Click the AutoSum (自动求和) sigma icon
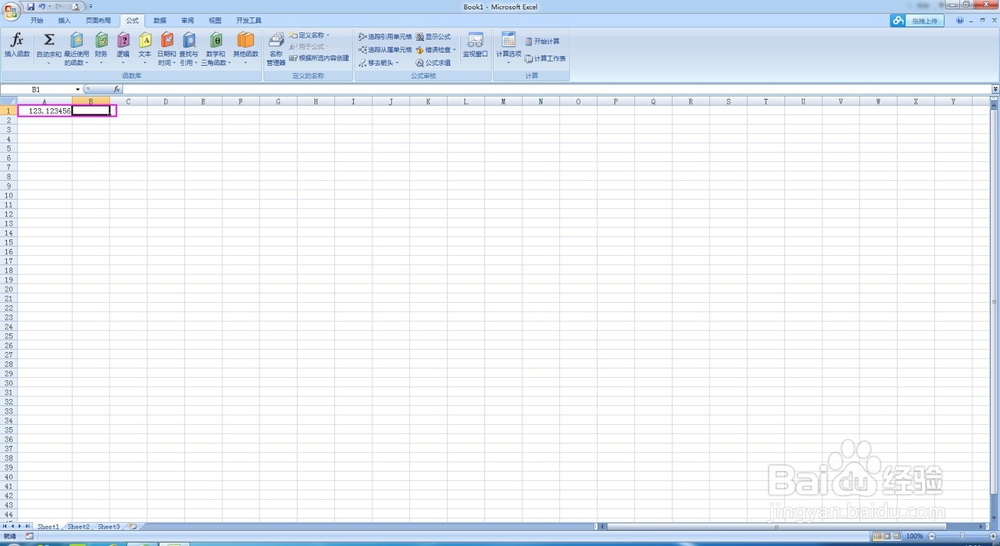1000x546 pixels. (48, 40)
